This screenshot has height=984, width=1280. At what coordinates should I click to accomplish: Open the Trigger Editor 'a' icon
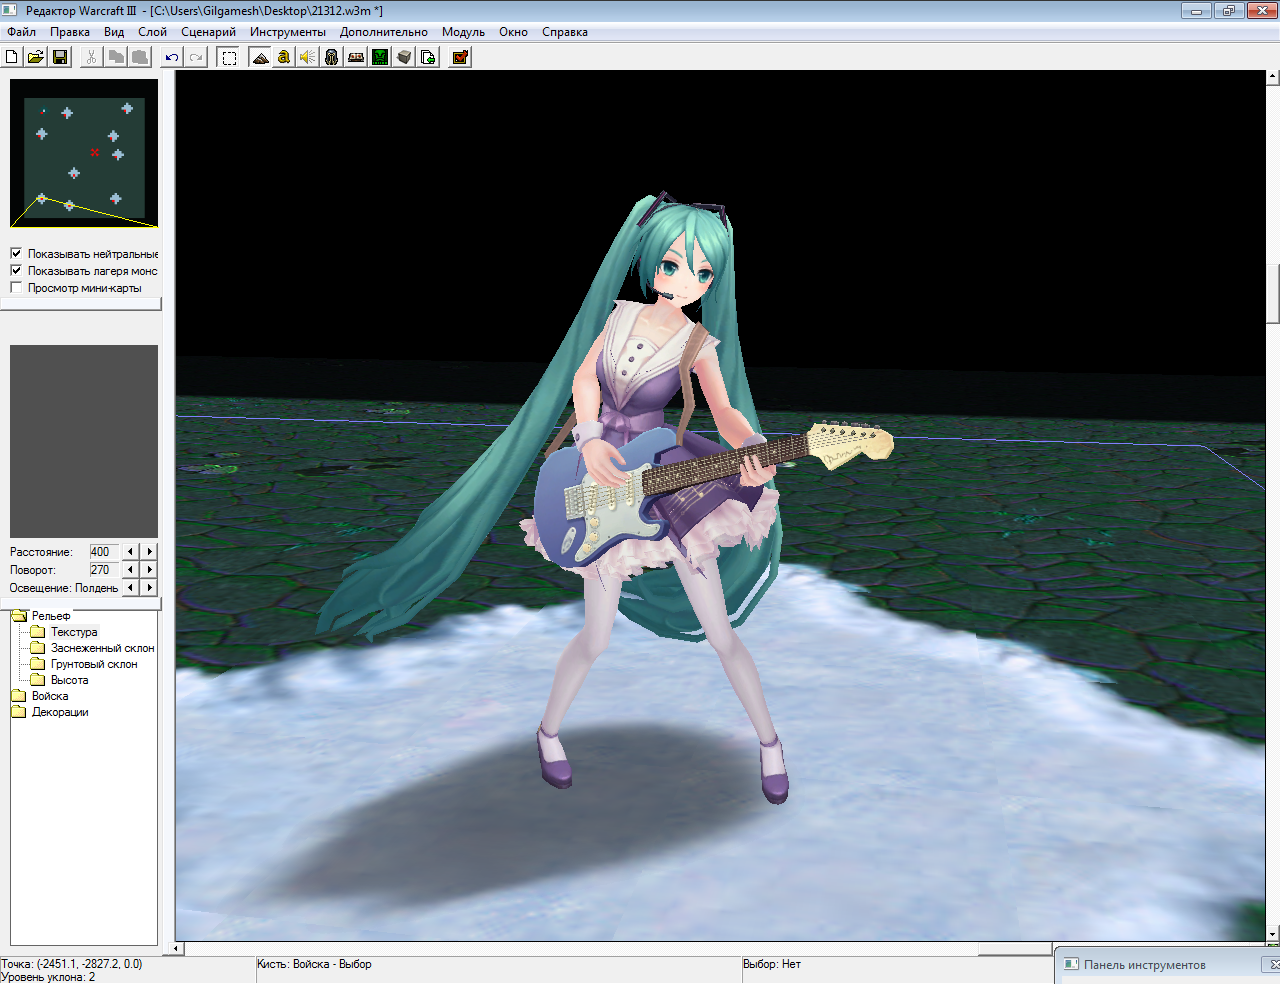[284, 57]
